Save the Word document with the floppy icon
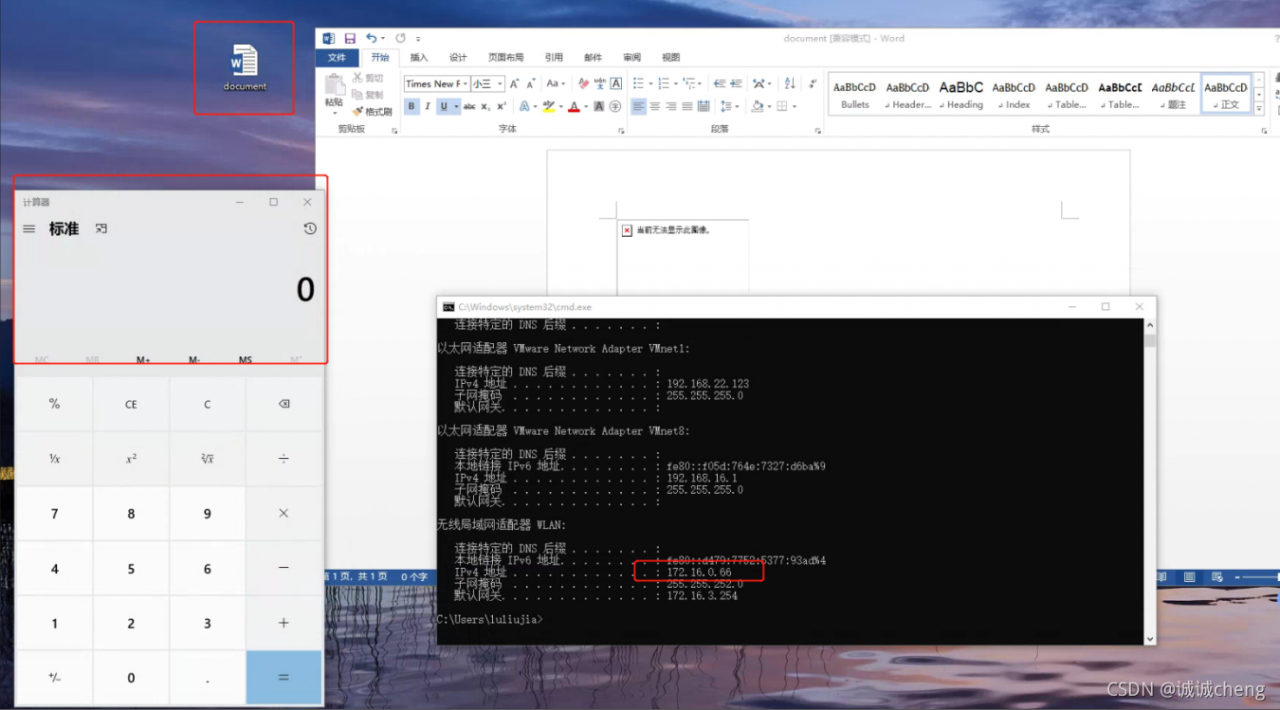Viewport: 1280px width, 710px height. point(349,38)
